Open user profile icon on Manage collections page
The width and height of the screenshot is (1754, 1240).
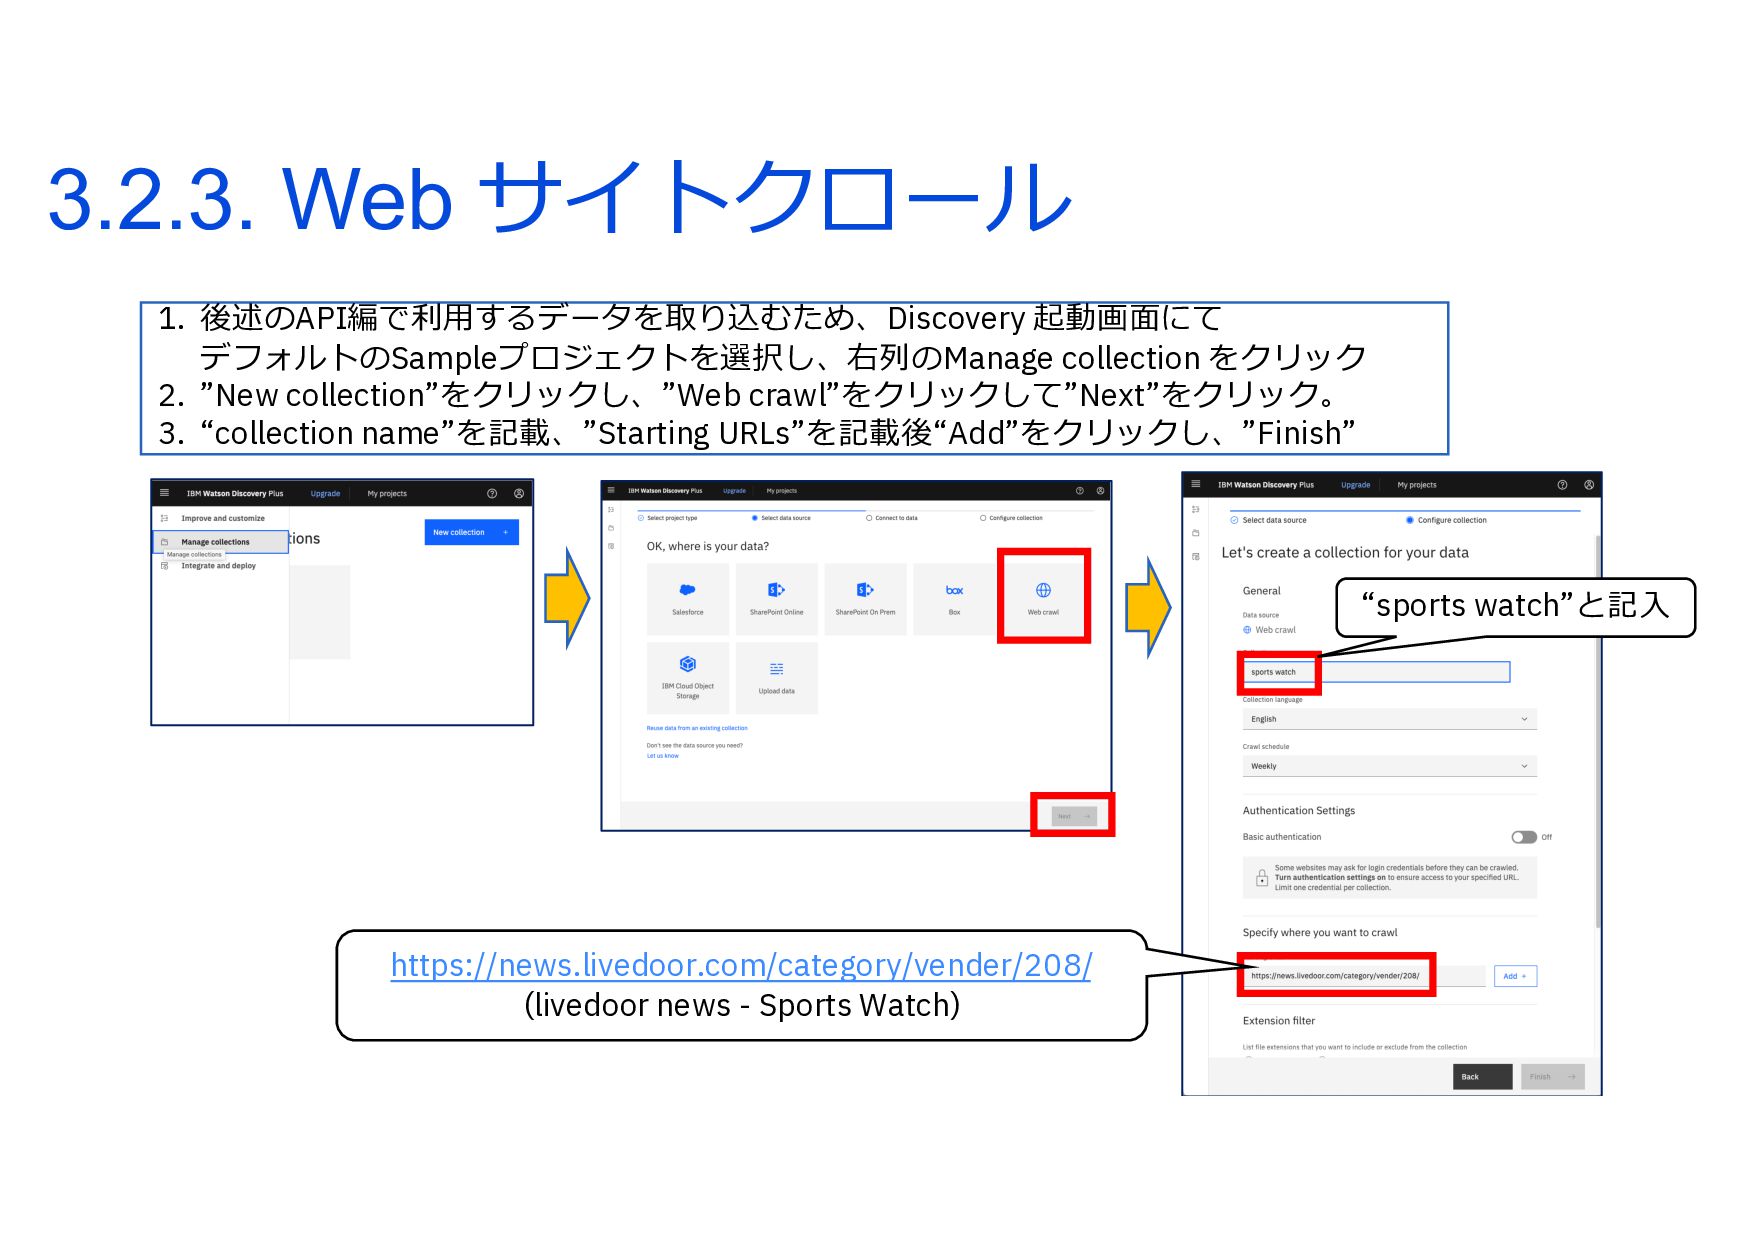(519, 493)
